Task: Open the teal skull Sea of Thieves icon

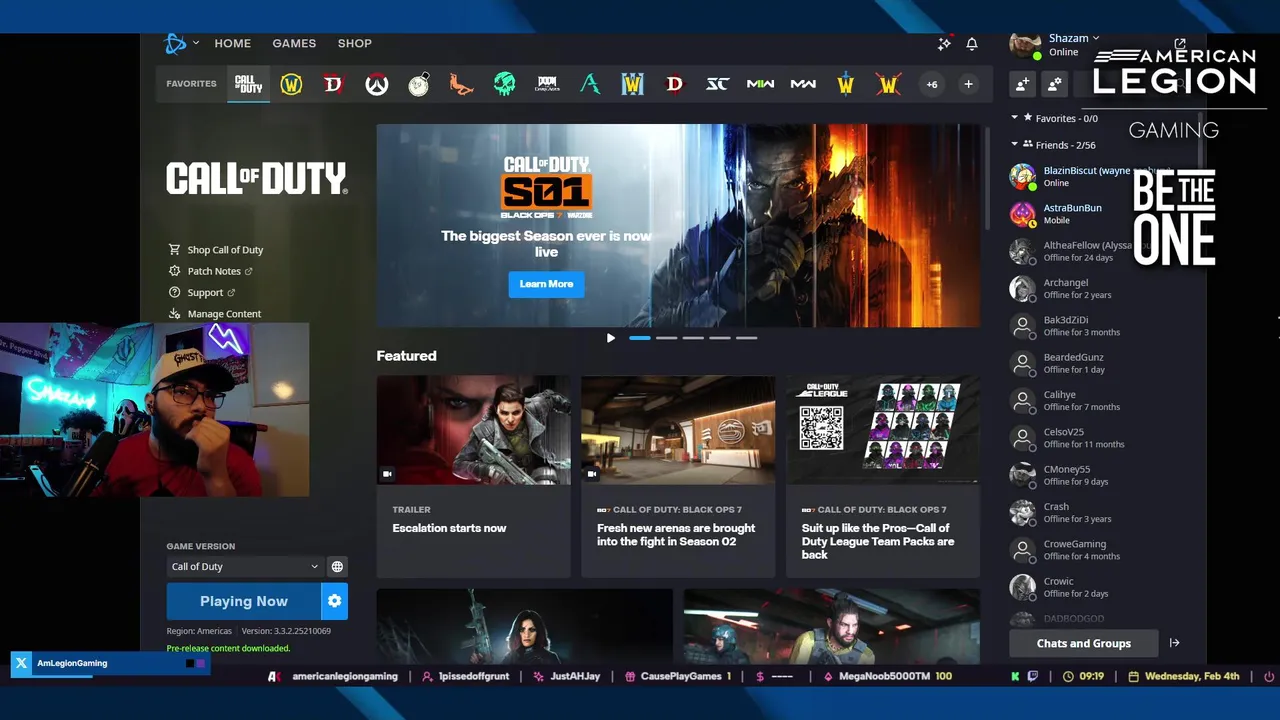Action: (x=504, y=84)
